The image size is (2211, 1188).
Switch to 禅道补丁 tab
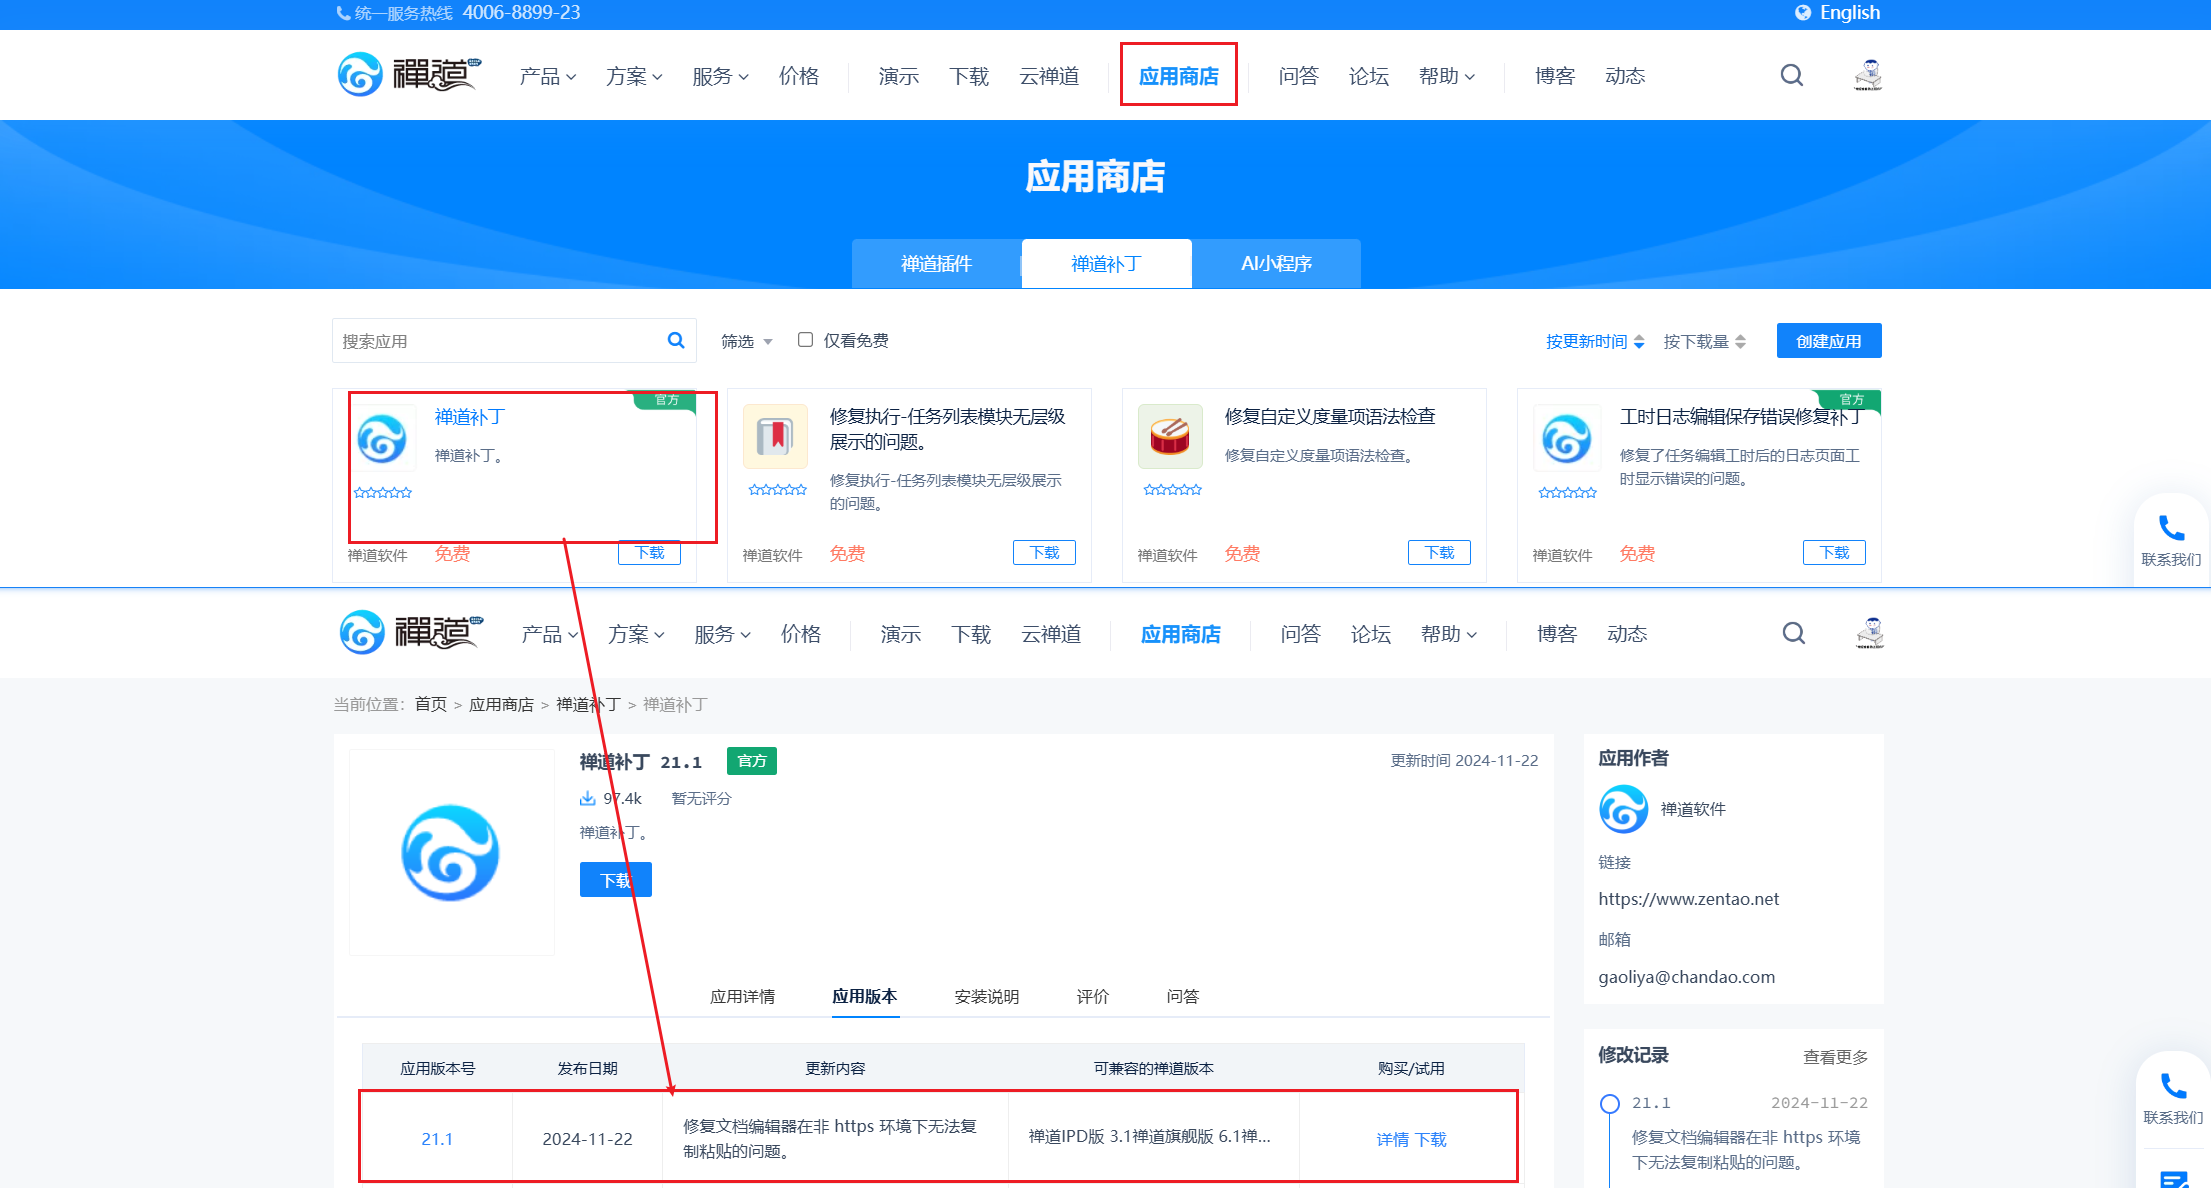[1106, 263]
